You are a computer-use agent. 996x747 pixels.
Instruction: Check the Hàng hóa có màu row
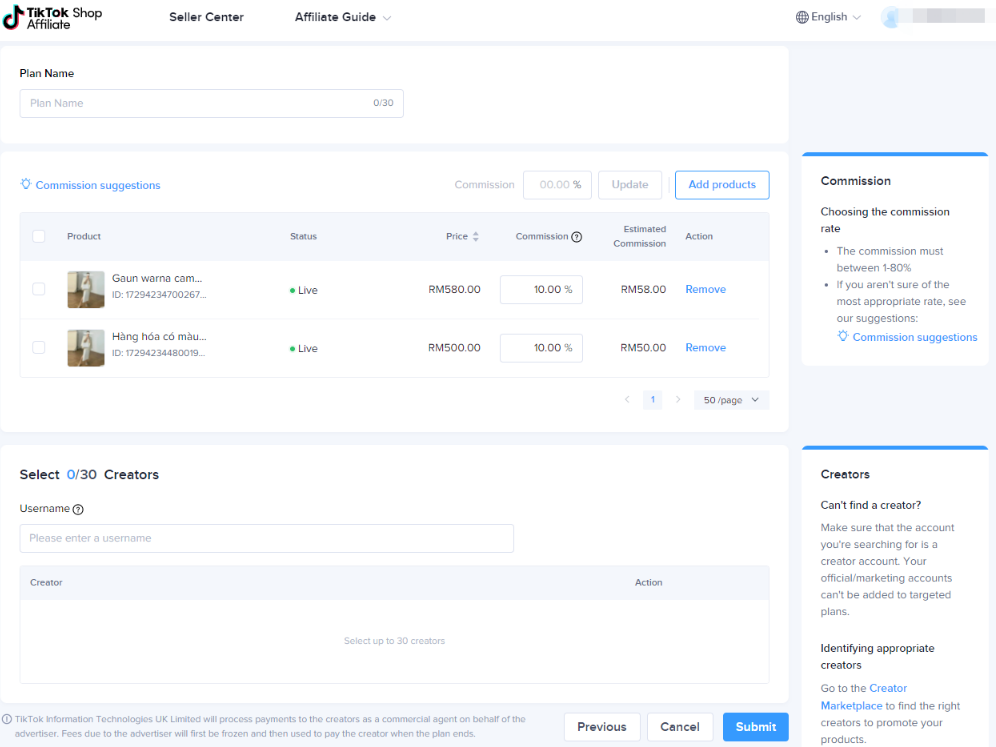tap(39, 348)
